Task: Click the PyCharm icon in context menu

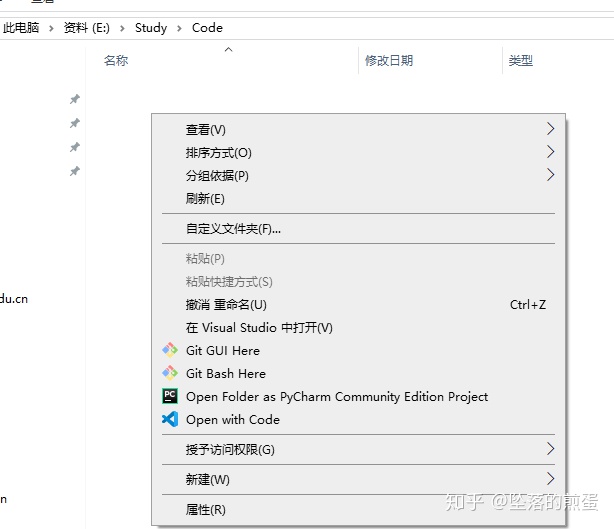Action: click(170, 396)
